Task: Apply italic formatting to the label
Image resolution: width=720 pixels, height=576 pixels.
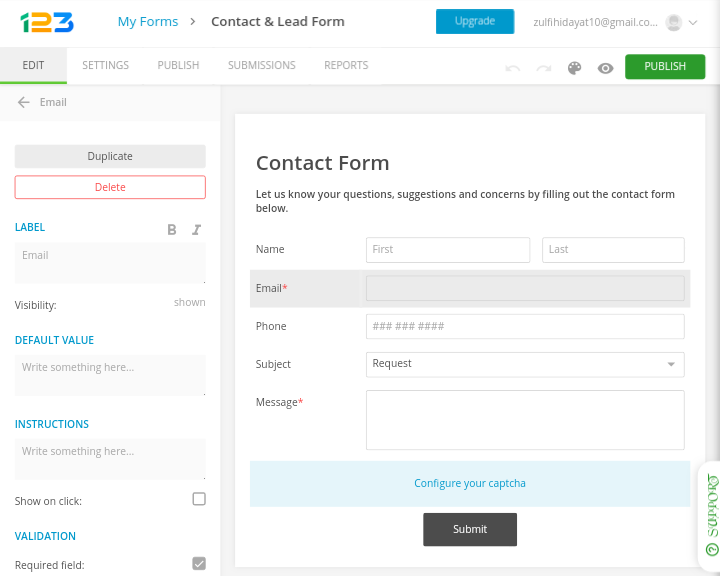Action: (x=197, y=230)
